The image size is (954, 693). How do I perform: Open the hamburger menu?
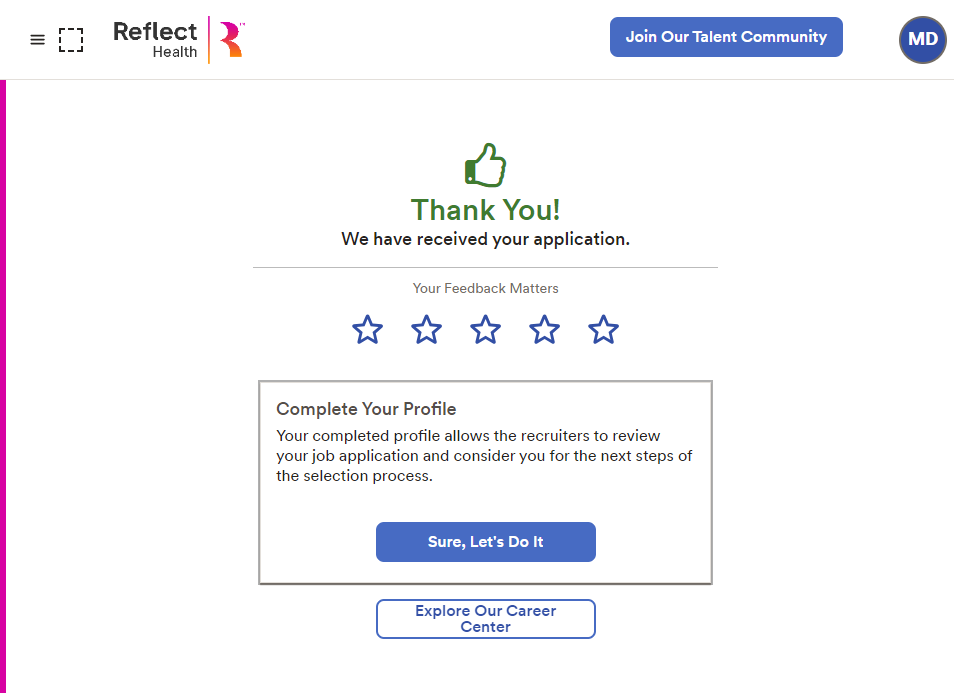pos(37,40)
